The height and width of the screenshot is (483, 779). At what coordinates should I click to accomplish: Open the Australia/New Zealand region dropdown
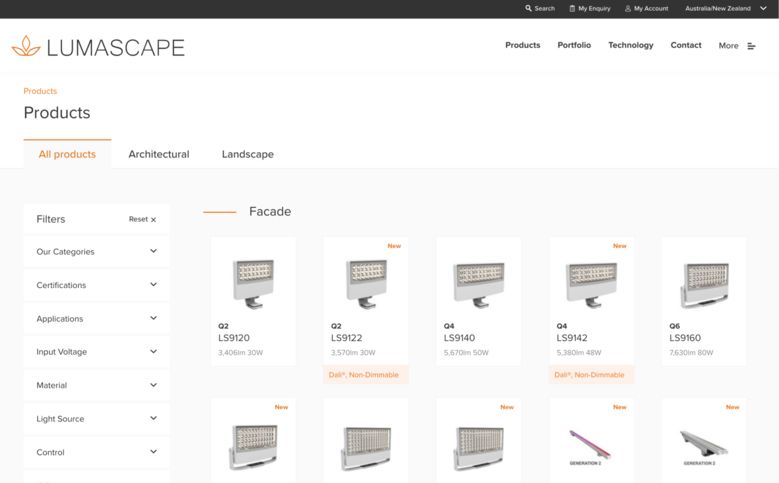click(726, 8)
